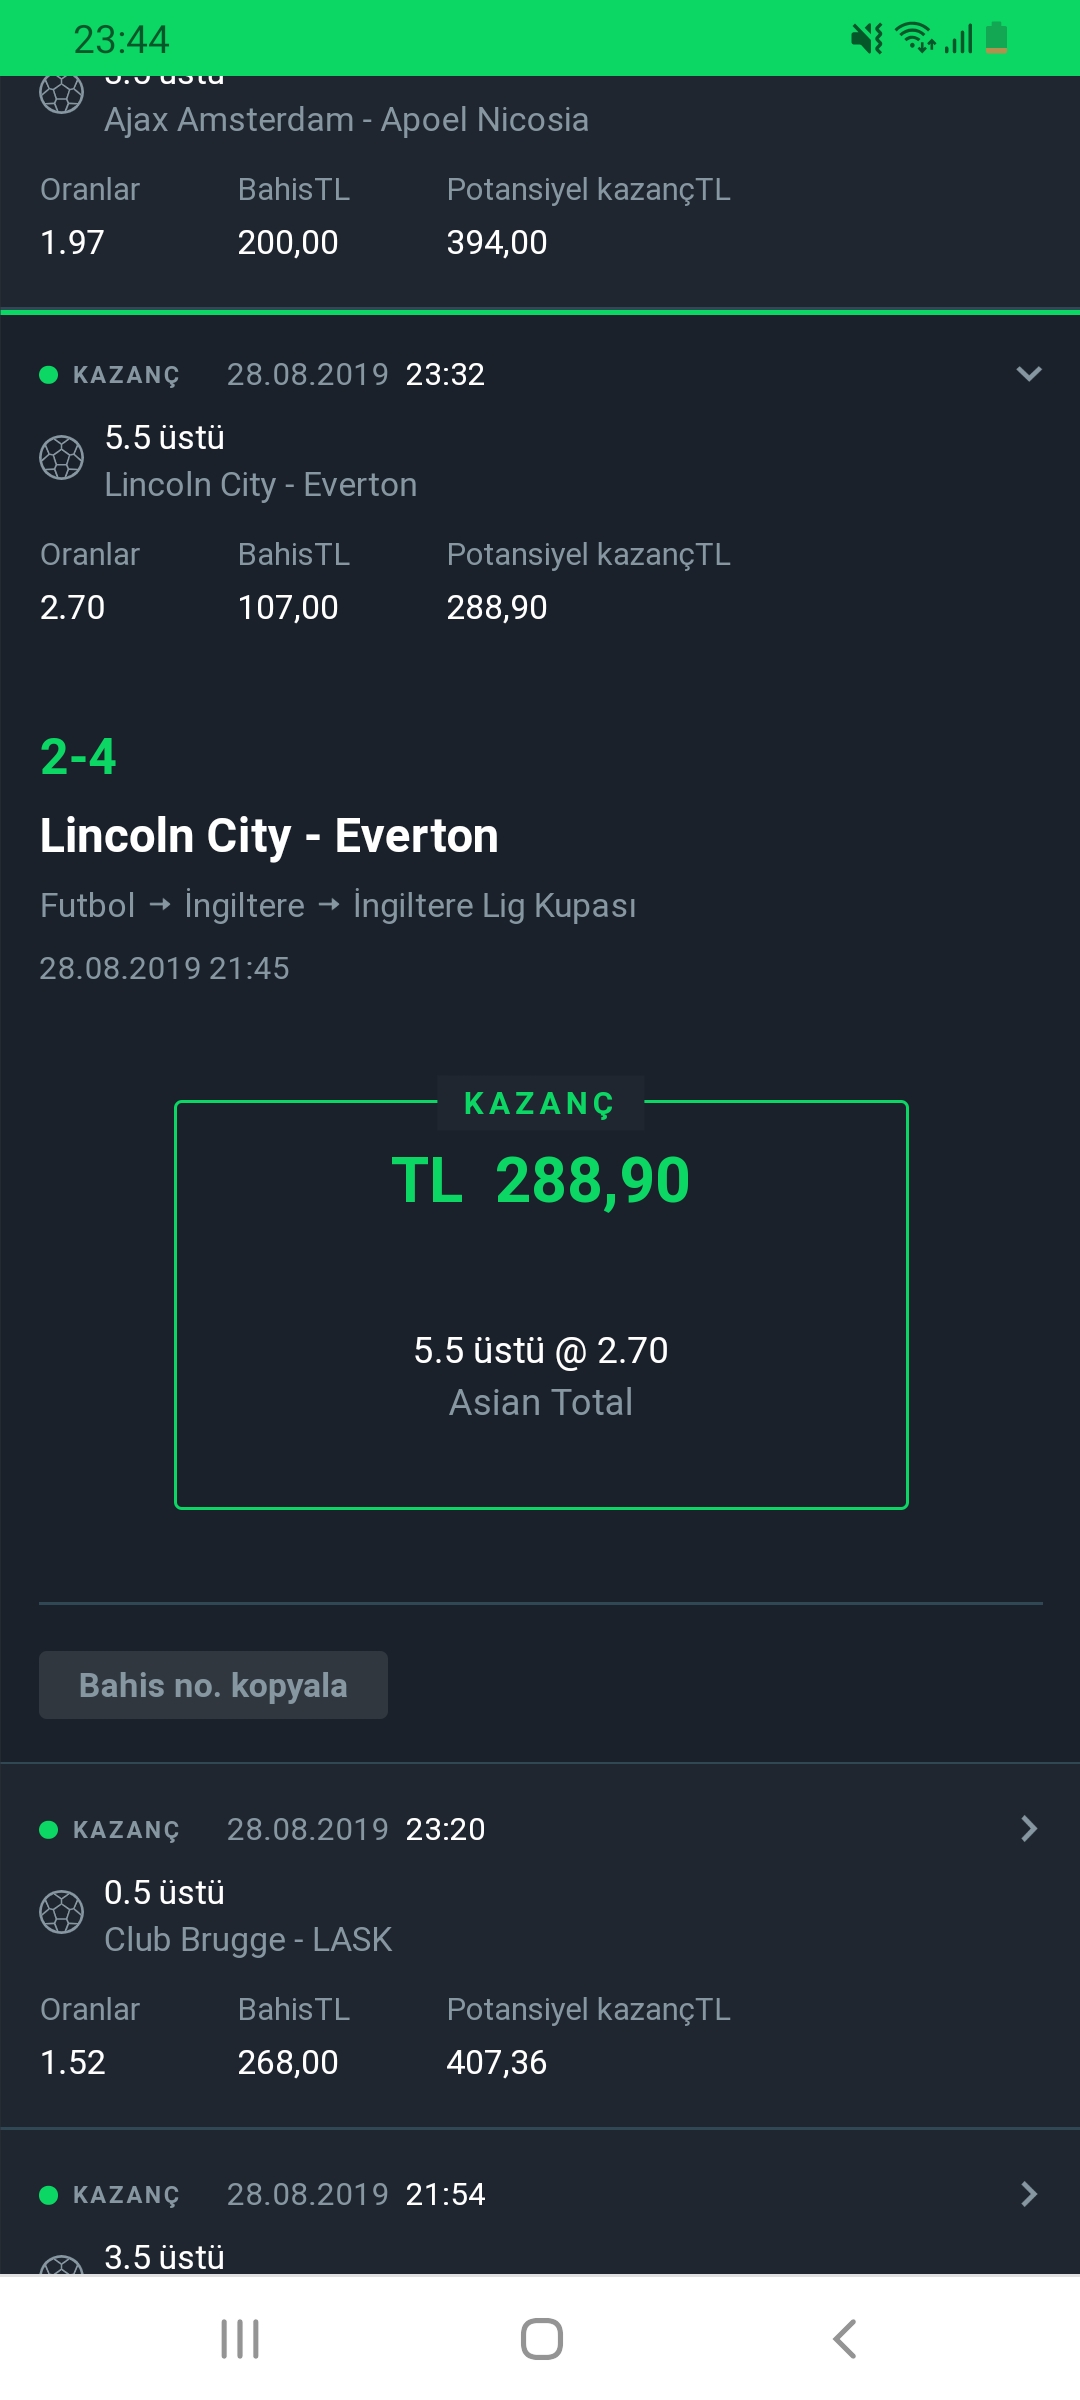
Task: Expand the Club Brugge - LASK bet
Action: 1029,1829
